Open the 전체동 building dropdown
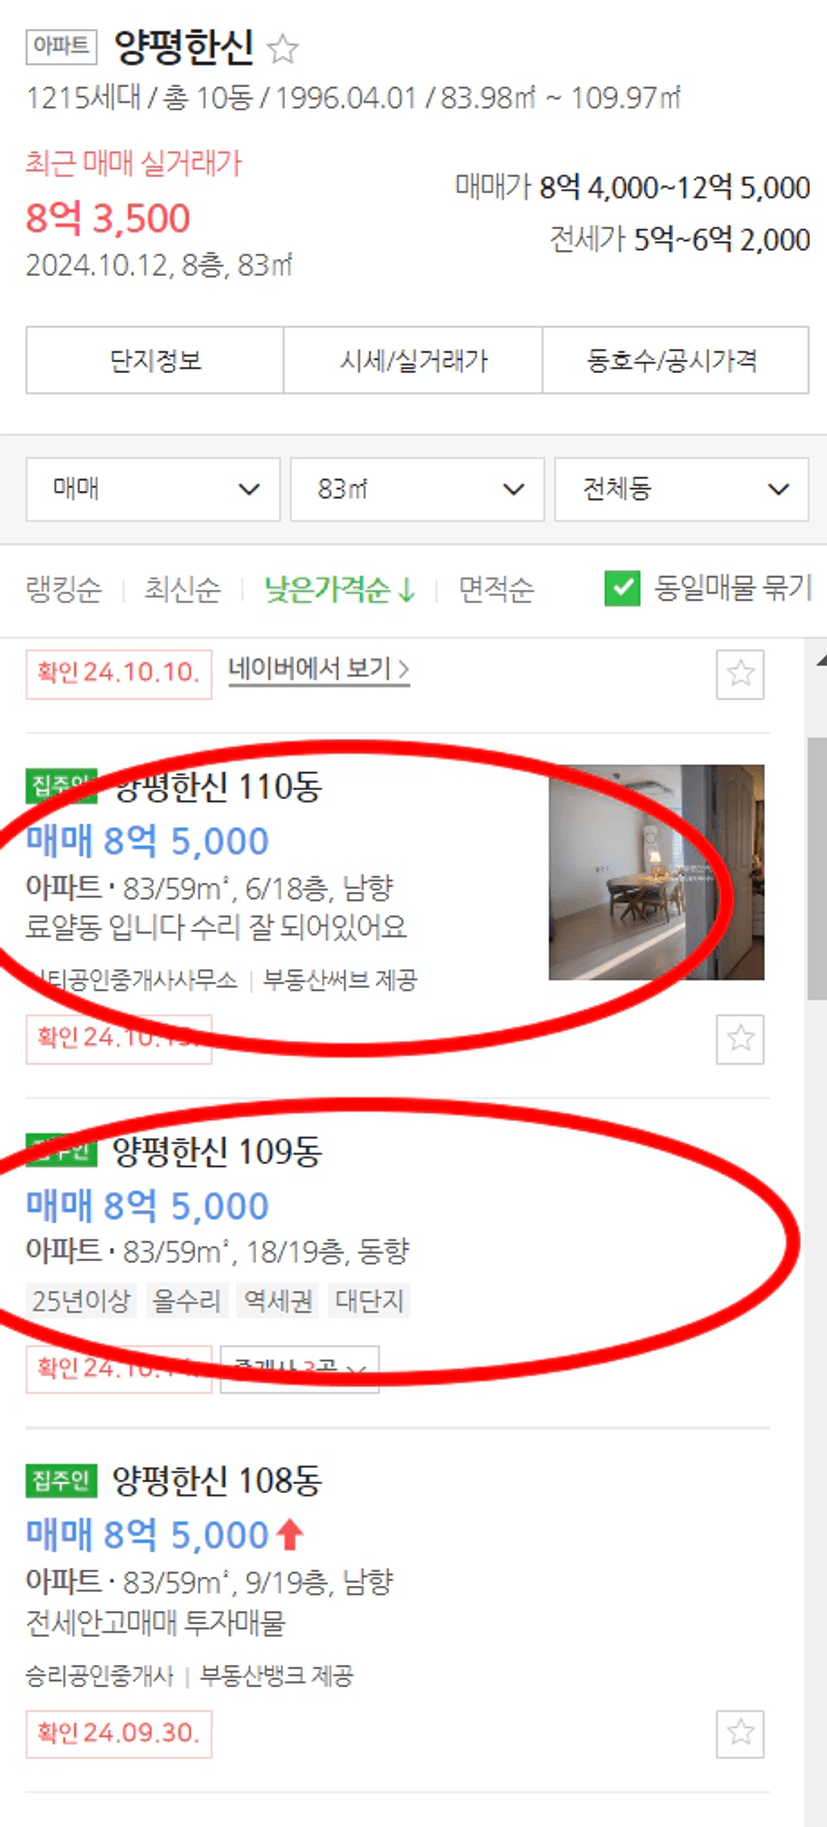 682,489
